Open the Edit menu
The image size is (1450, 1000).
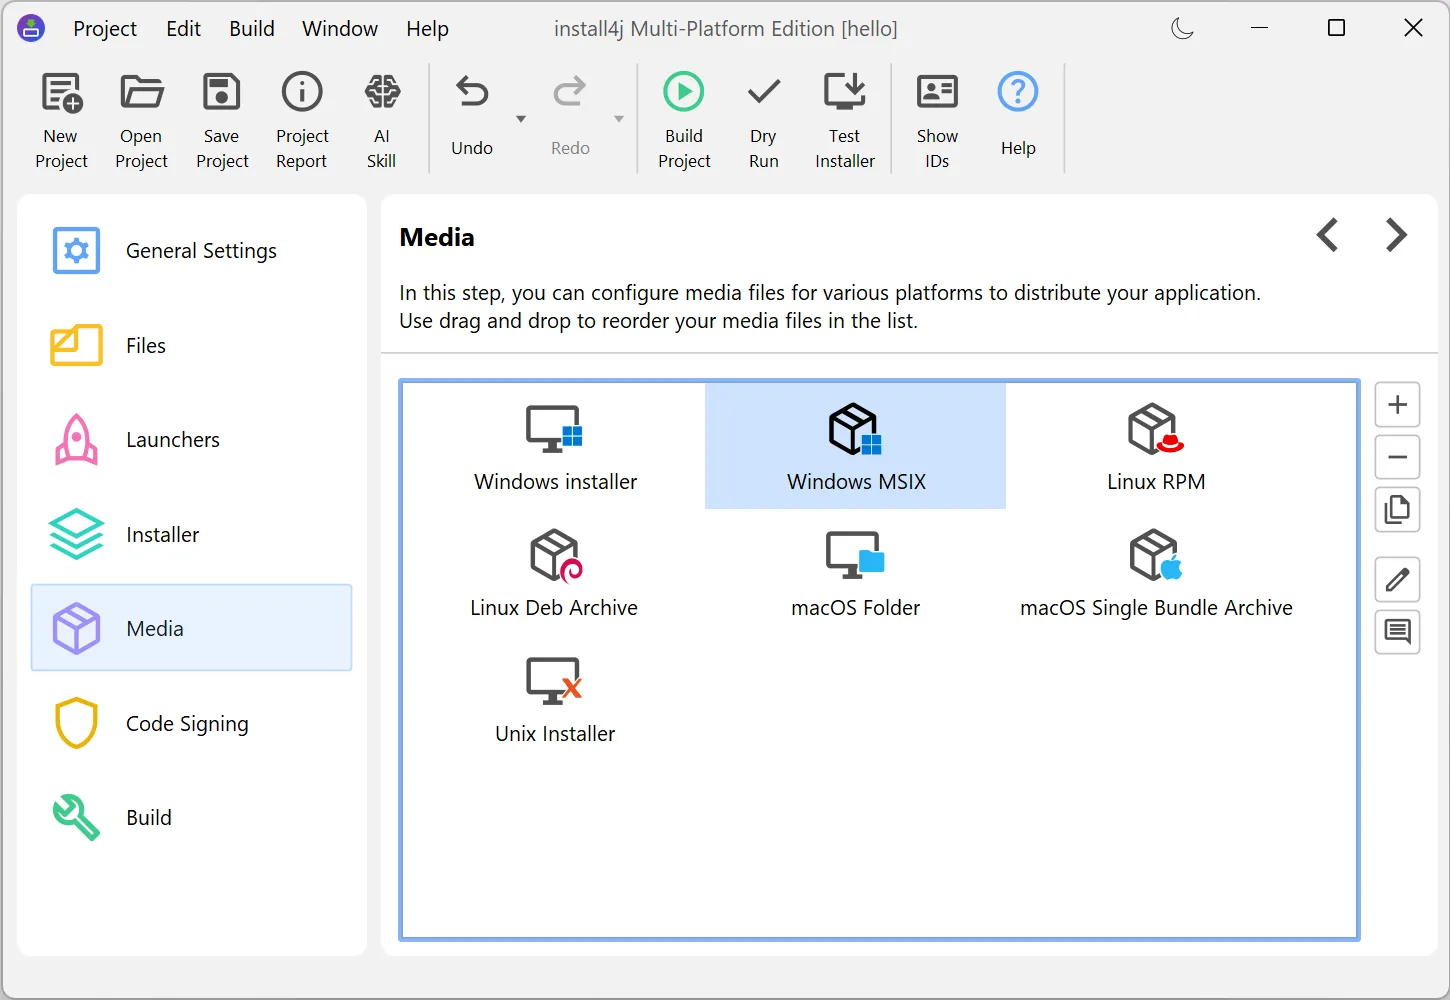pyautogui.click(x=184, y=29)
